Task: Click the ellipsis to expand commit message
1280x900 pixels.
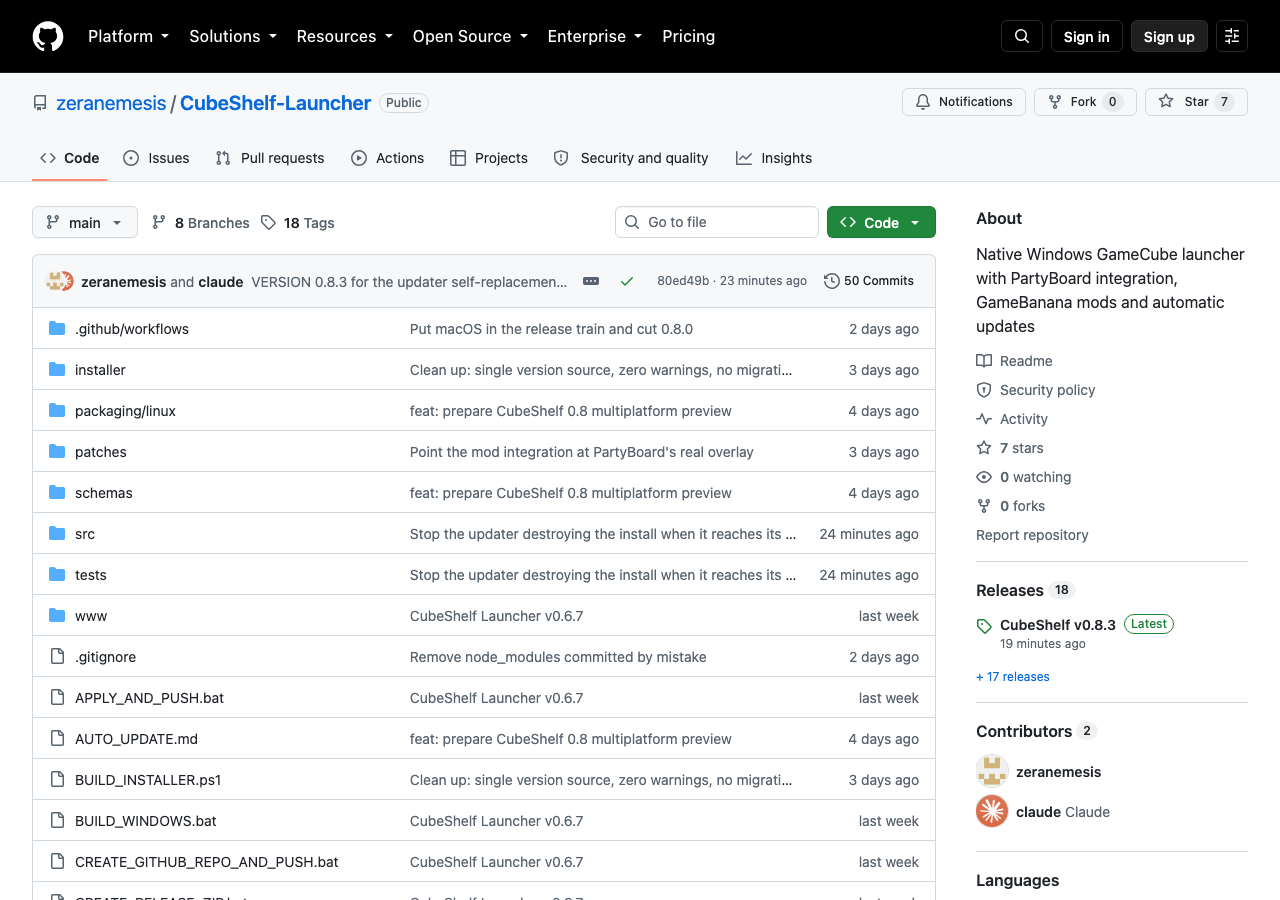Action: [x=591, y=281]
